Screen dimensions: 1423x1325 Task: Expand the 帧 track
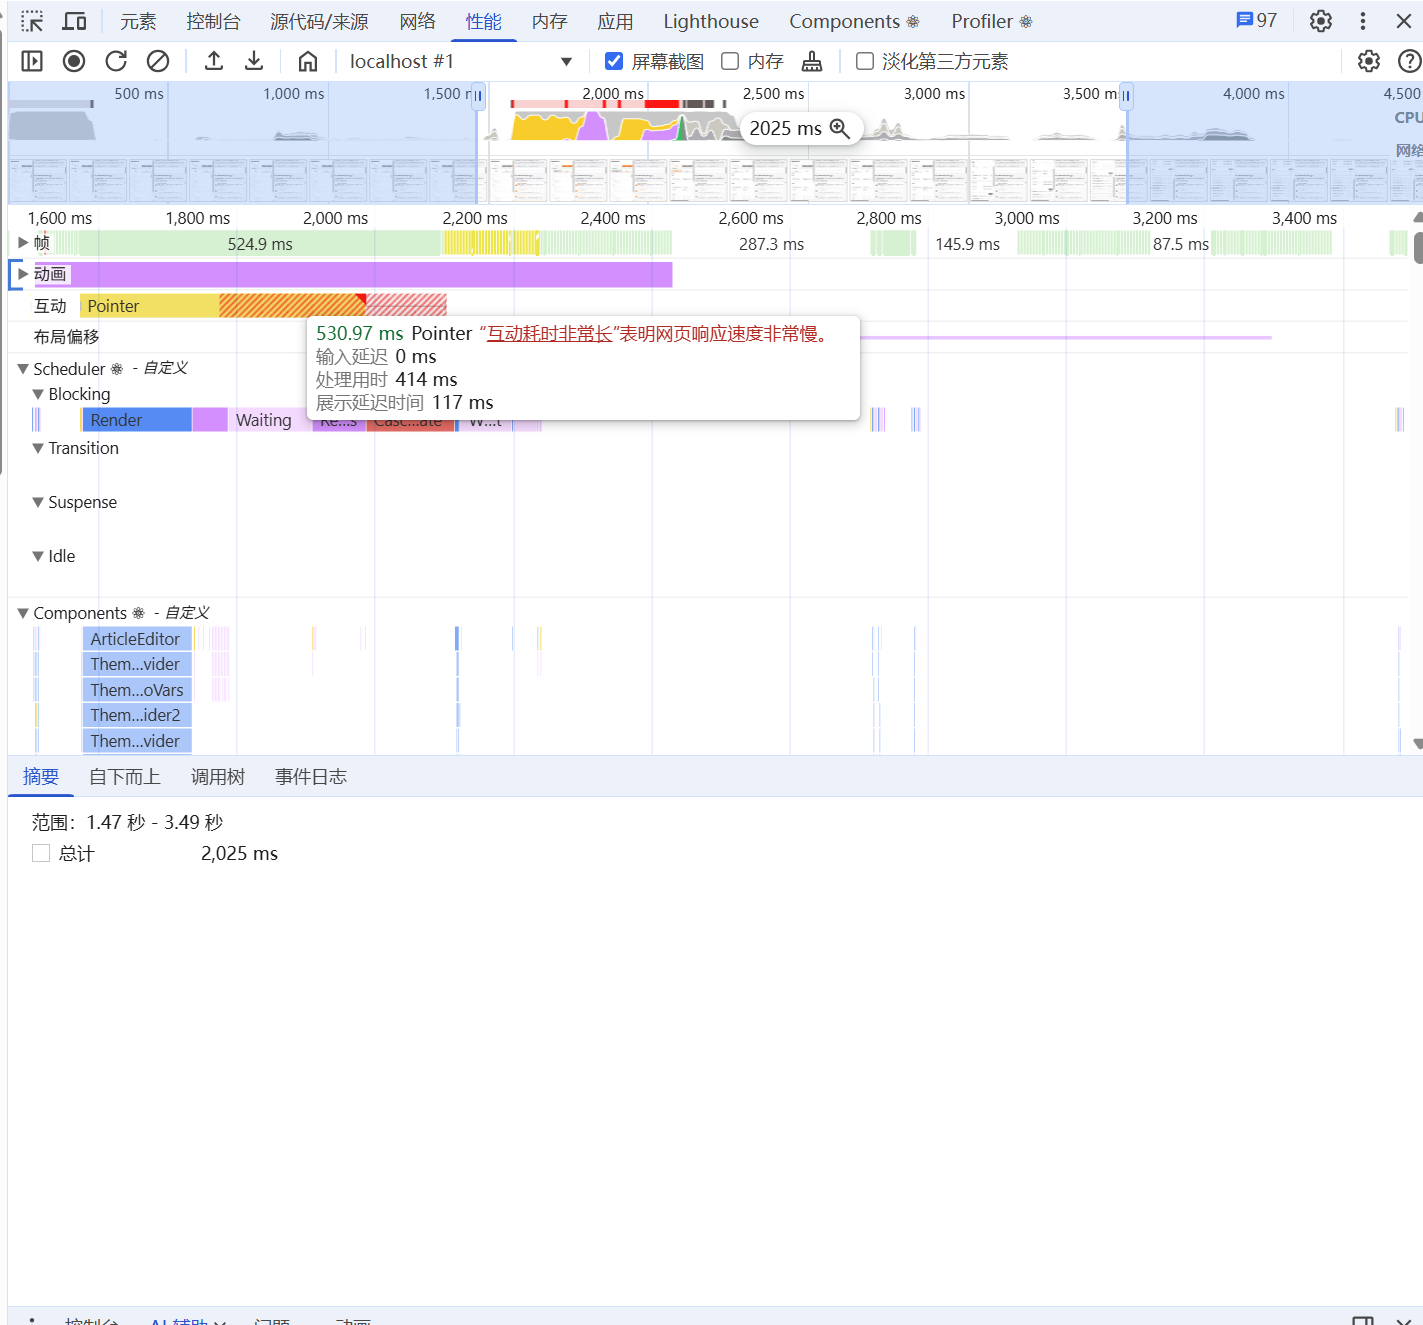point(23,242)
